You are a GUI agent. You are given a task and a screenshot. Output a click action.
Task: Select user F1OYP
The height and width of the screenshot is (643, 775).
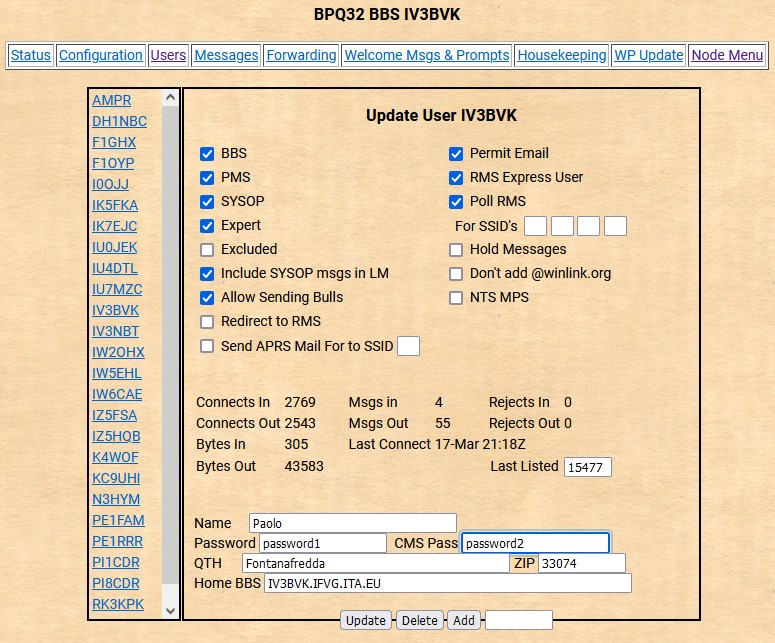pyautogui.click(x=113, y=163)
